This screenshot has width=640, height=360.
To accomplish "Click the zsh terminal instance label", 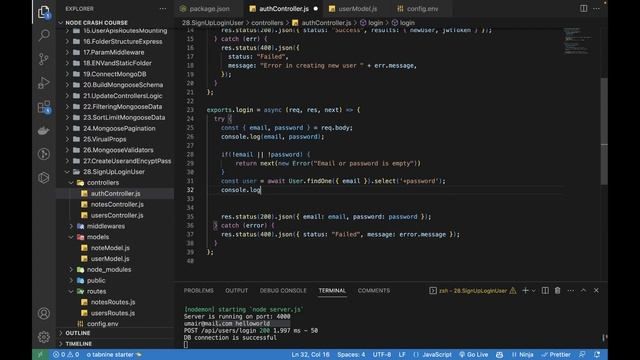I will [x=473, y=291].
